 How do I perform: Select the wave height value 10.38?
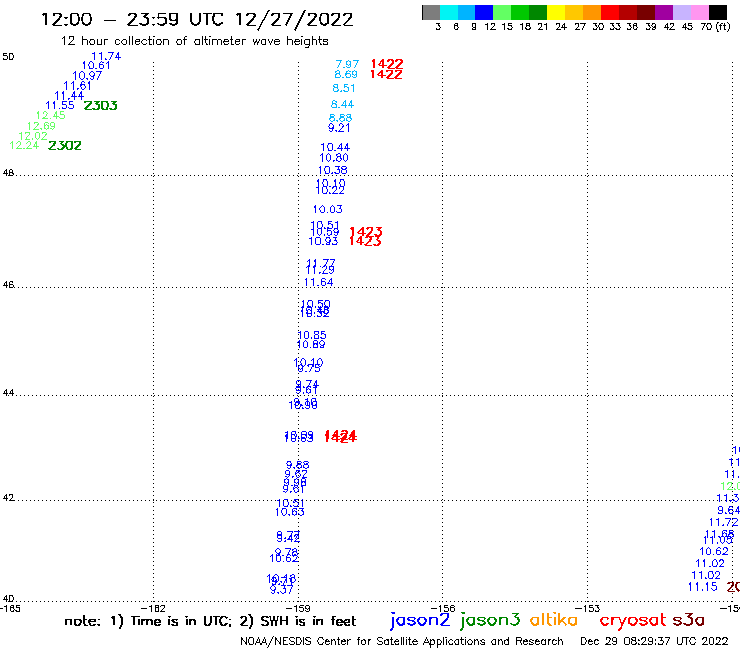pyautogui.click(x=333, y=170)
